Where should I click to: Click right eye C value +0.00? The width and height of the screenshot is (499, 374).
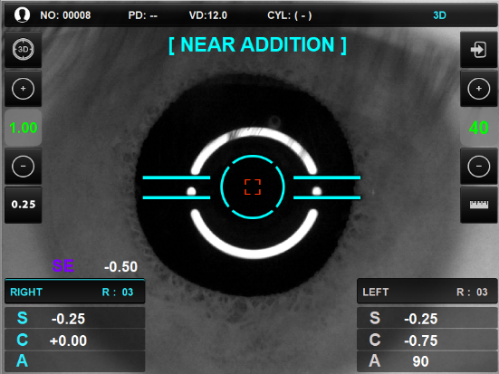click(x=68, y=341)
